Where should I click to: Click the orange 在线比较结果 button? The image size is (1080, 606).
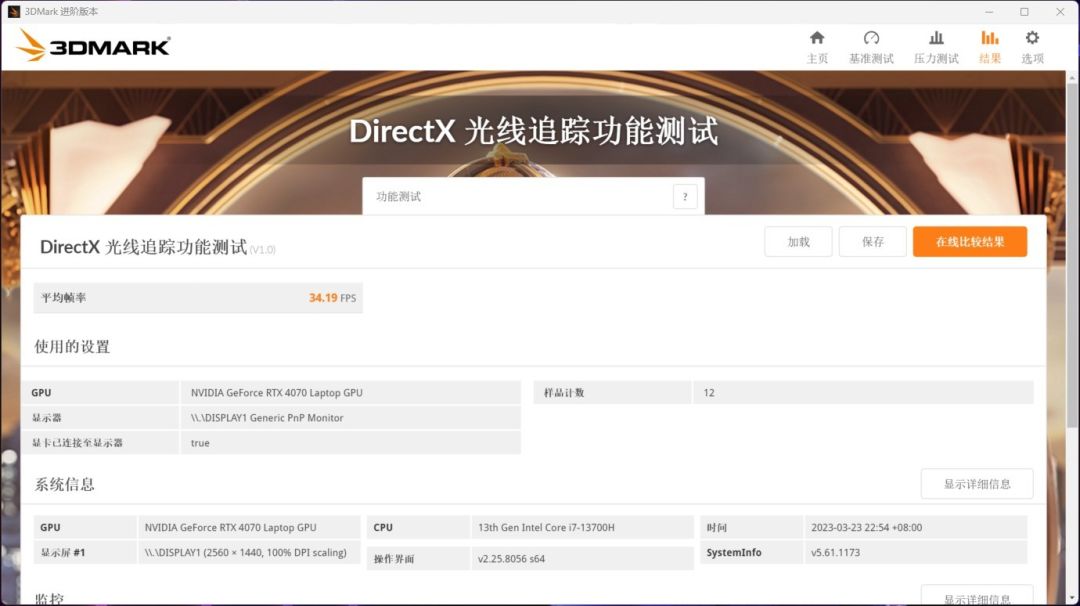click(x=970, y=242)
